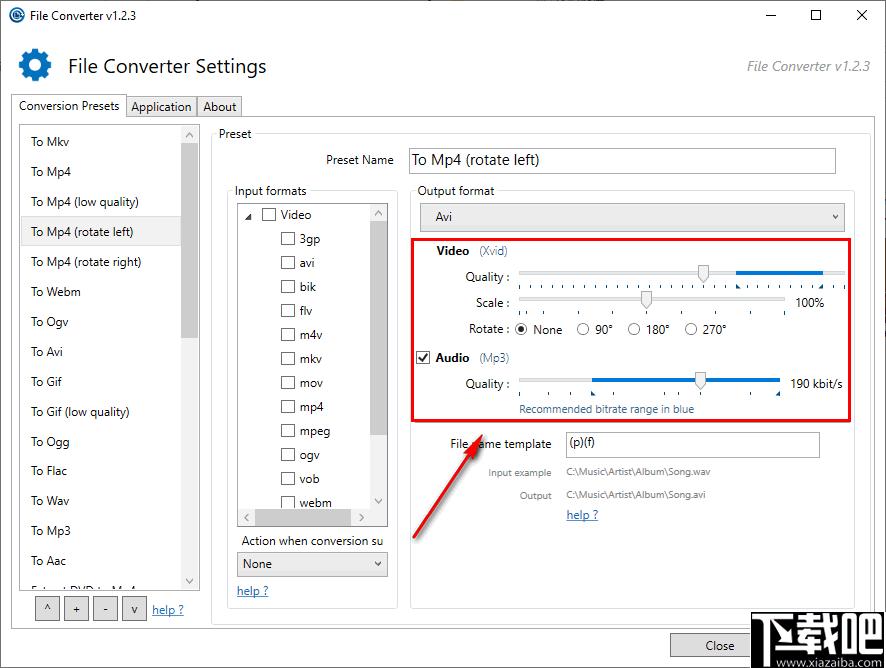Click input formats horizontal scroll left arrow

pos(246,517)
